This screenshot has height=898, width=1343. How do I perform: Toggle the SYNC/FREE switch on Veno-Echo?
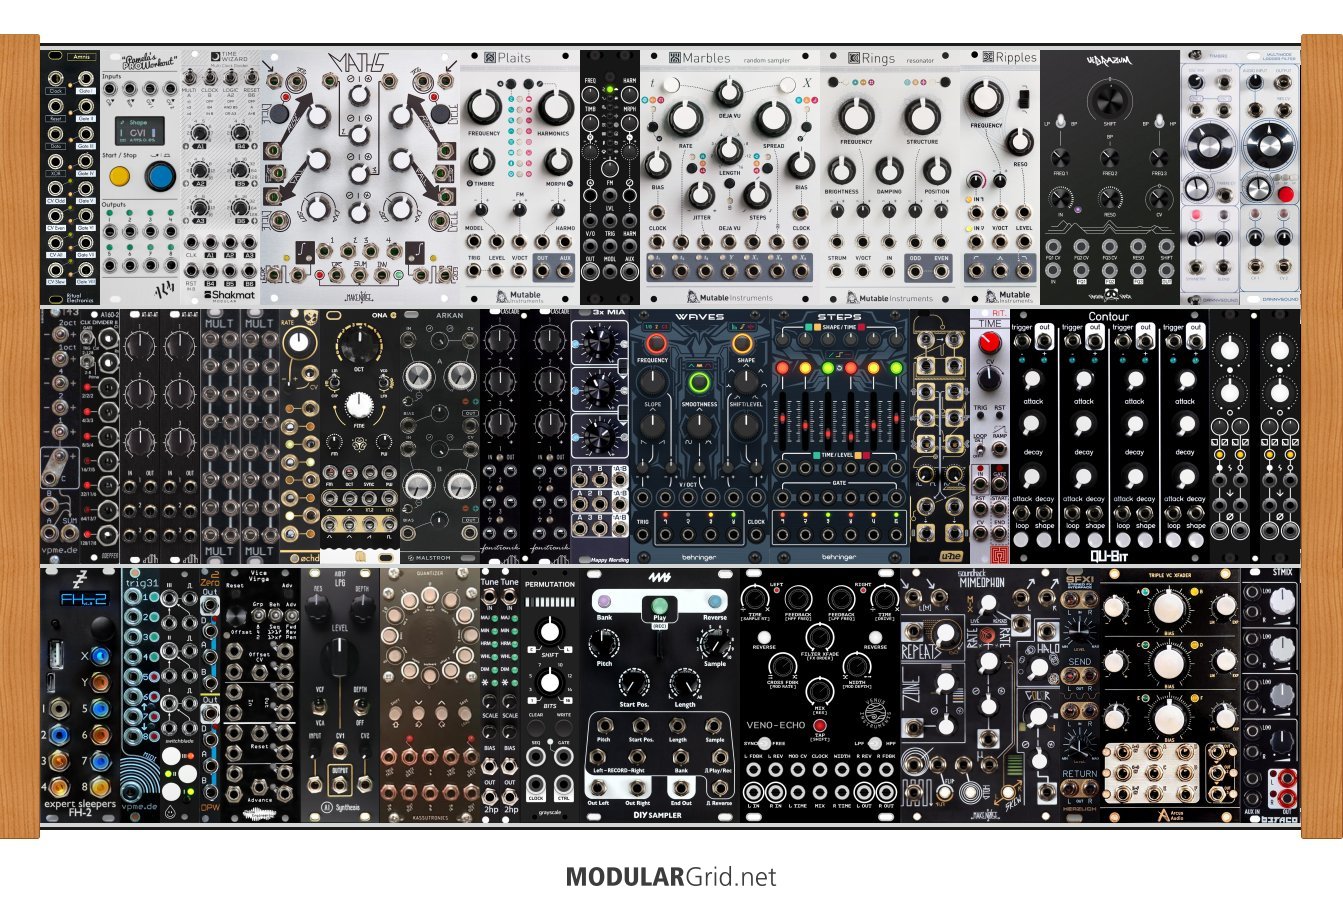pyautogui.click(x=765, y=743)
